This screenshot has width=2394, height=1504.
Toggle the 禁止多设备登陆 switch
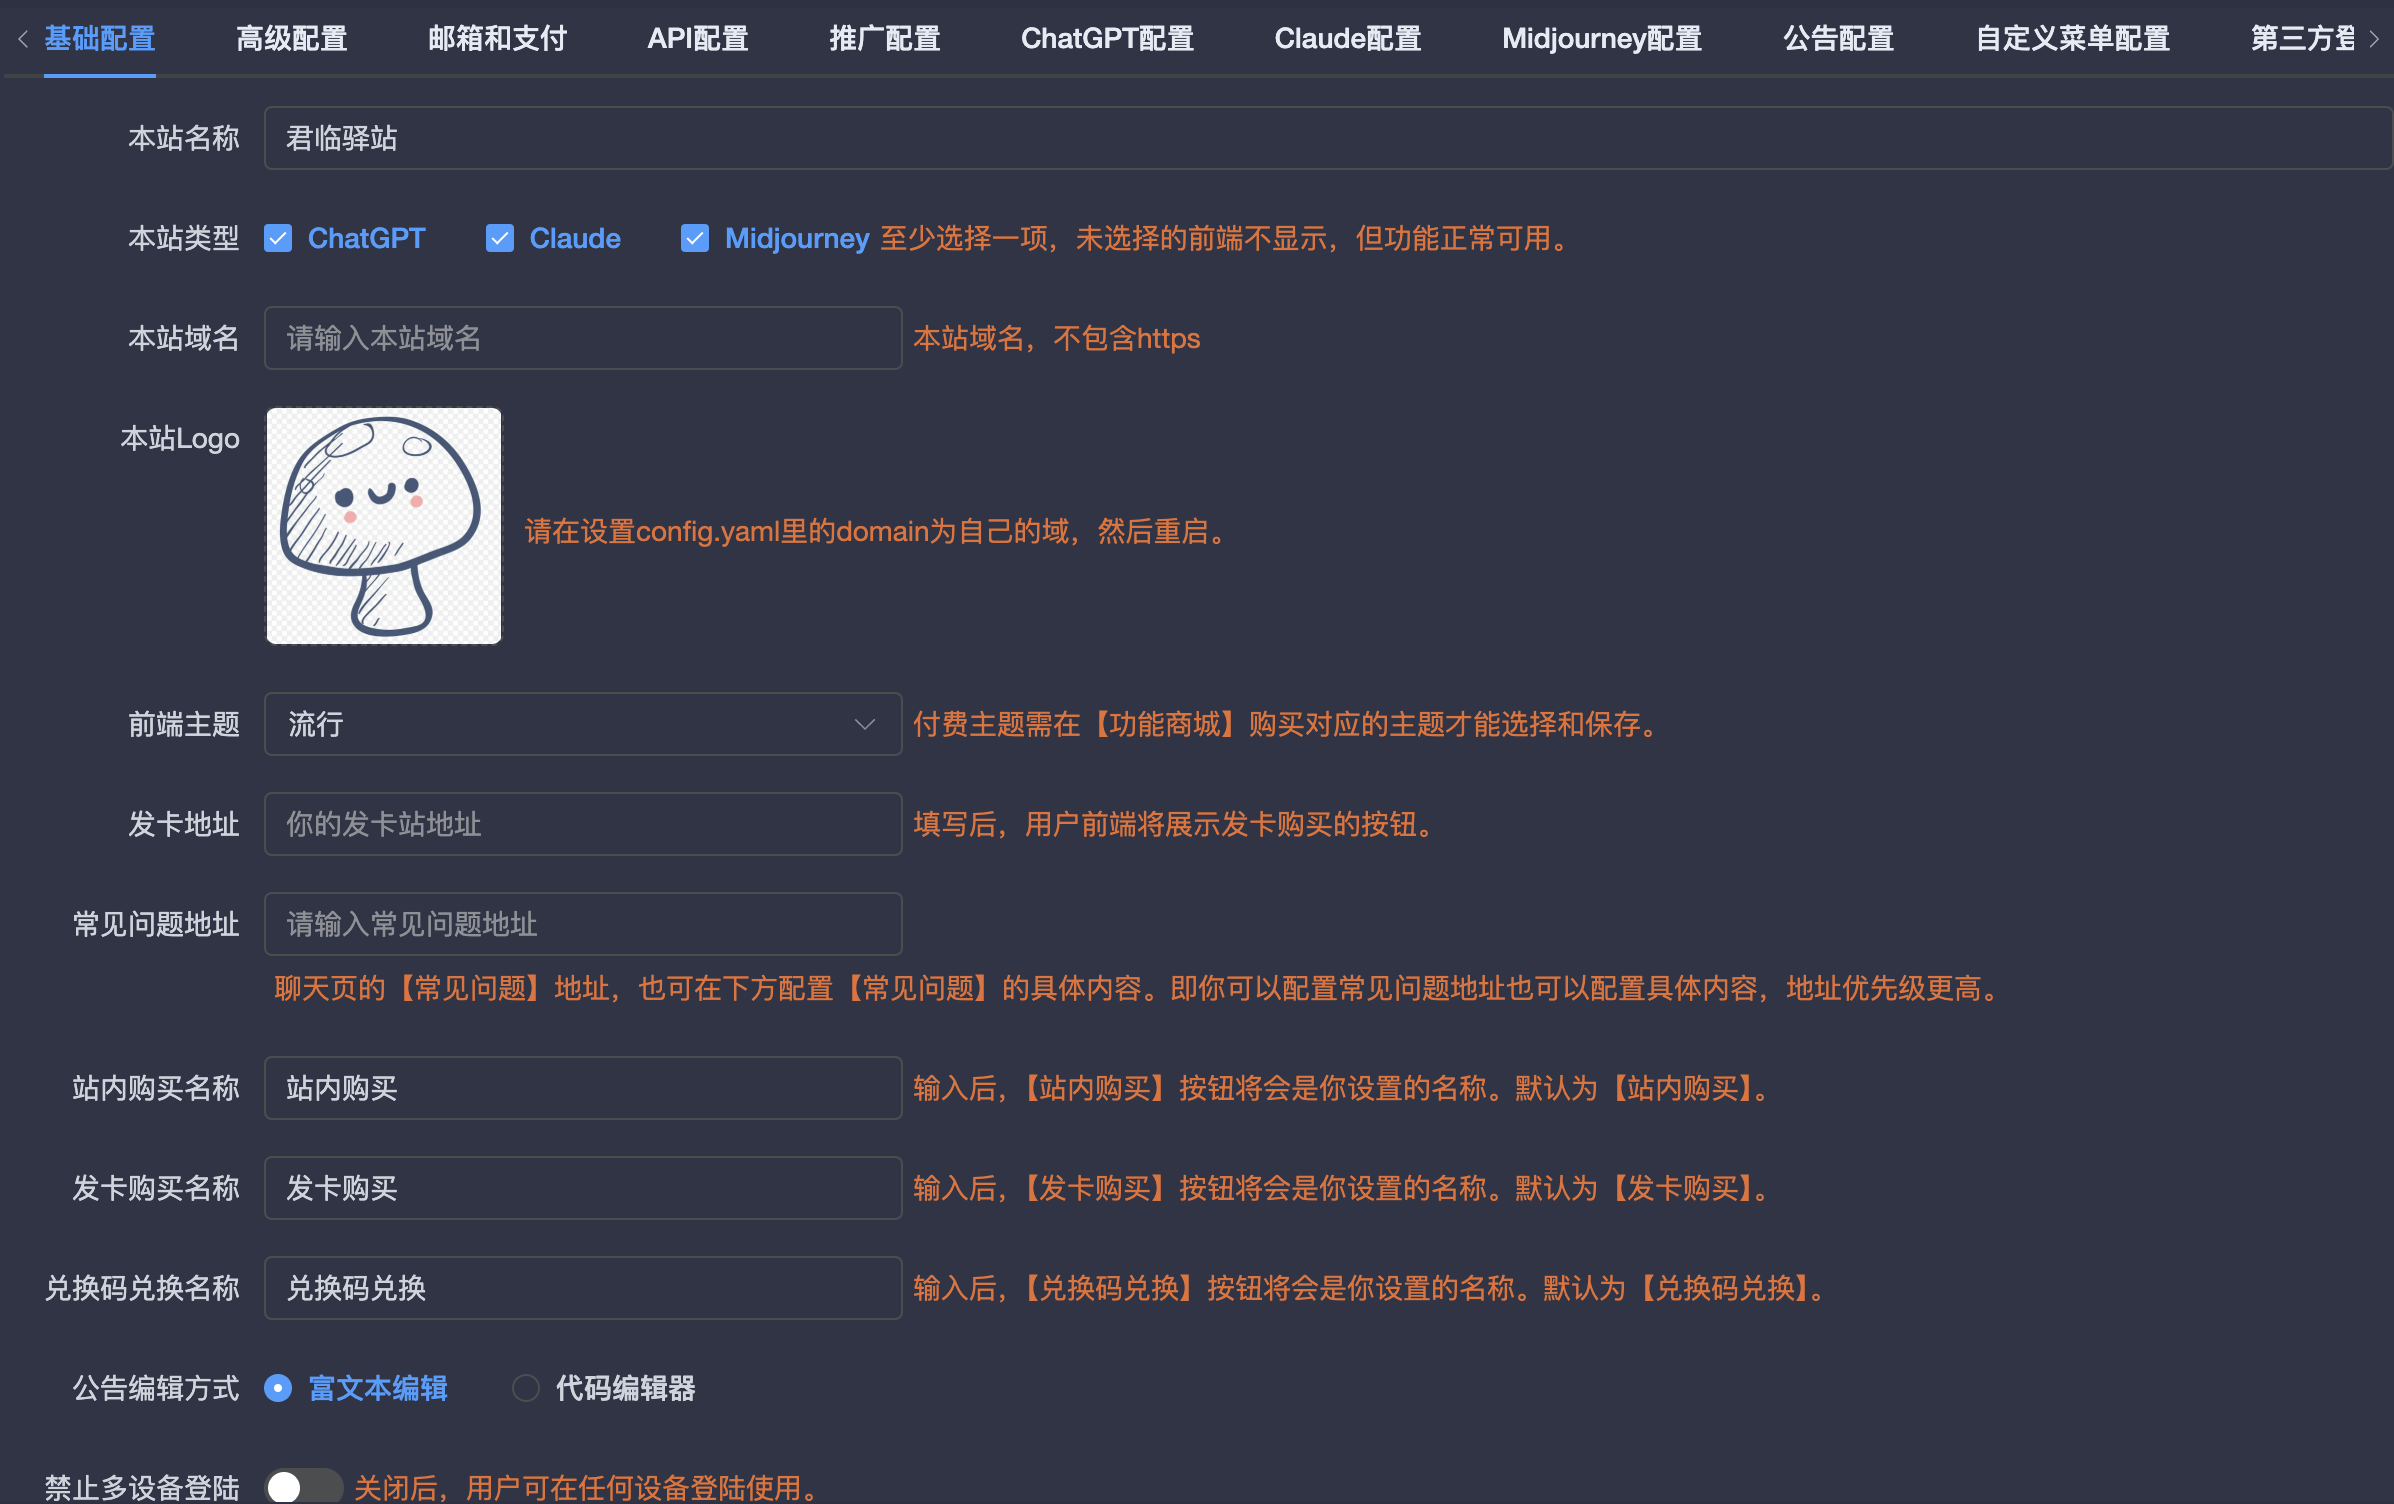tap(303, 1486)
